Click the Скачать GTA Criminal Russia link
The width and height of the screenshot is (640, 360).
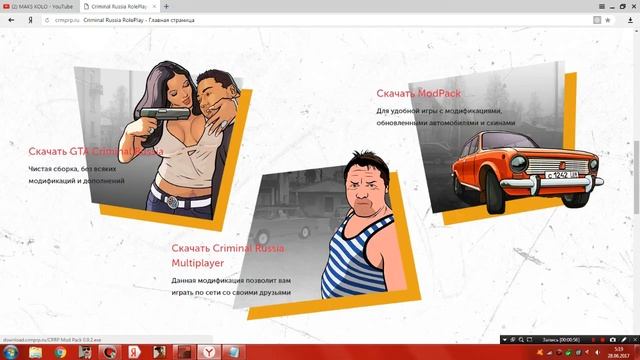click(96, 151)
